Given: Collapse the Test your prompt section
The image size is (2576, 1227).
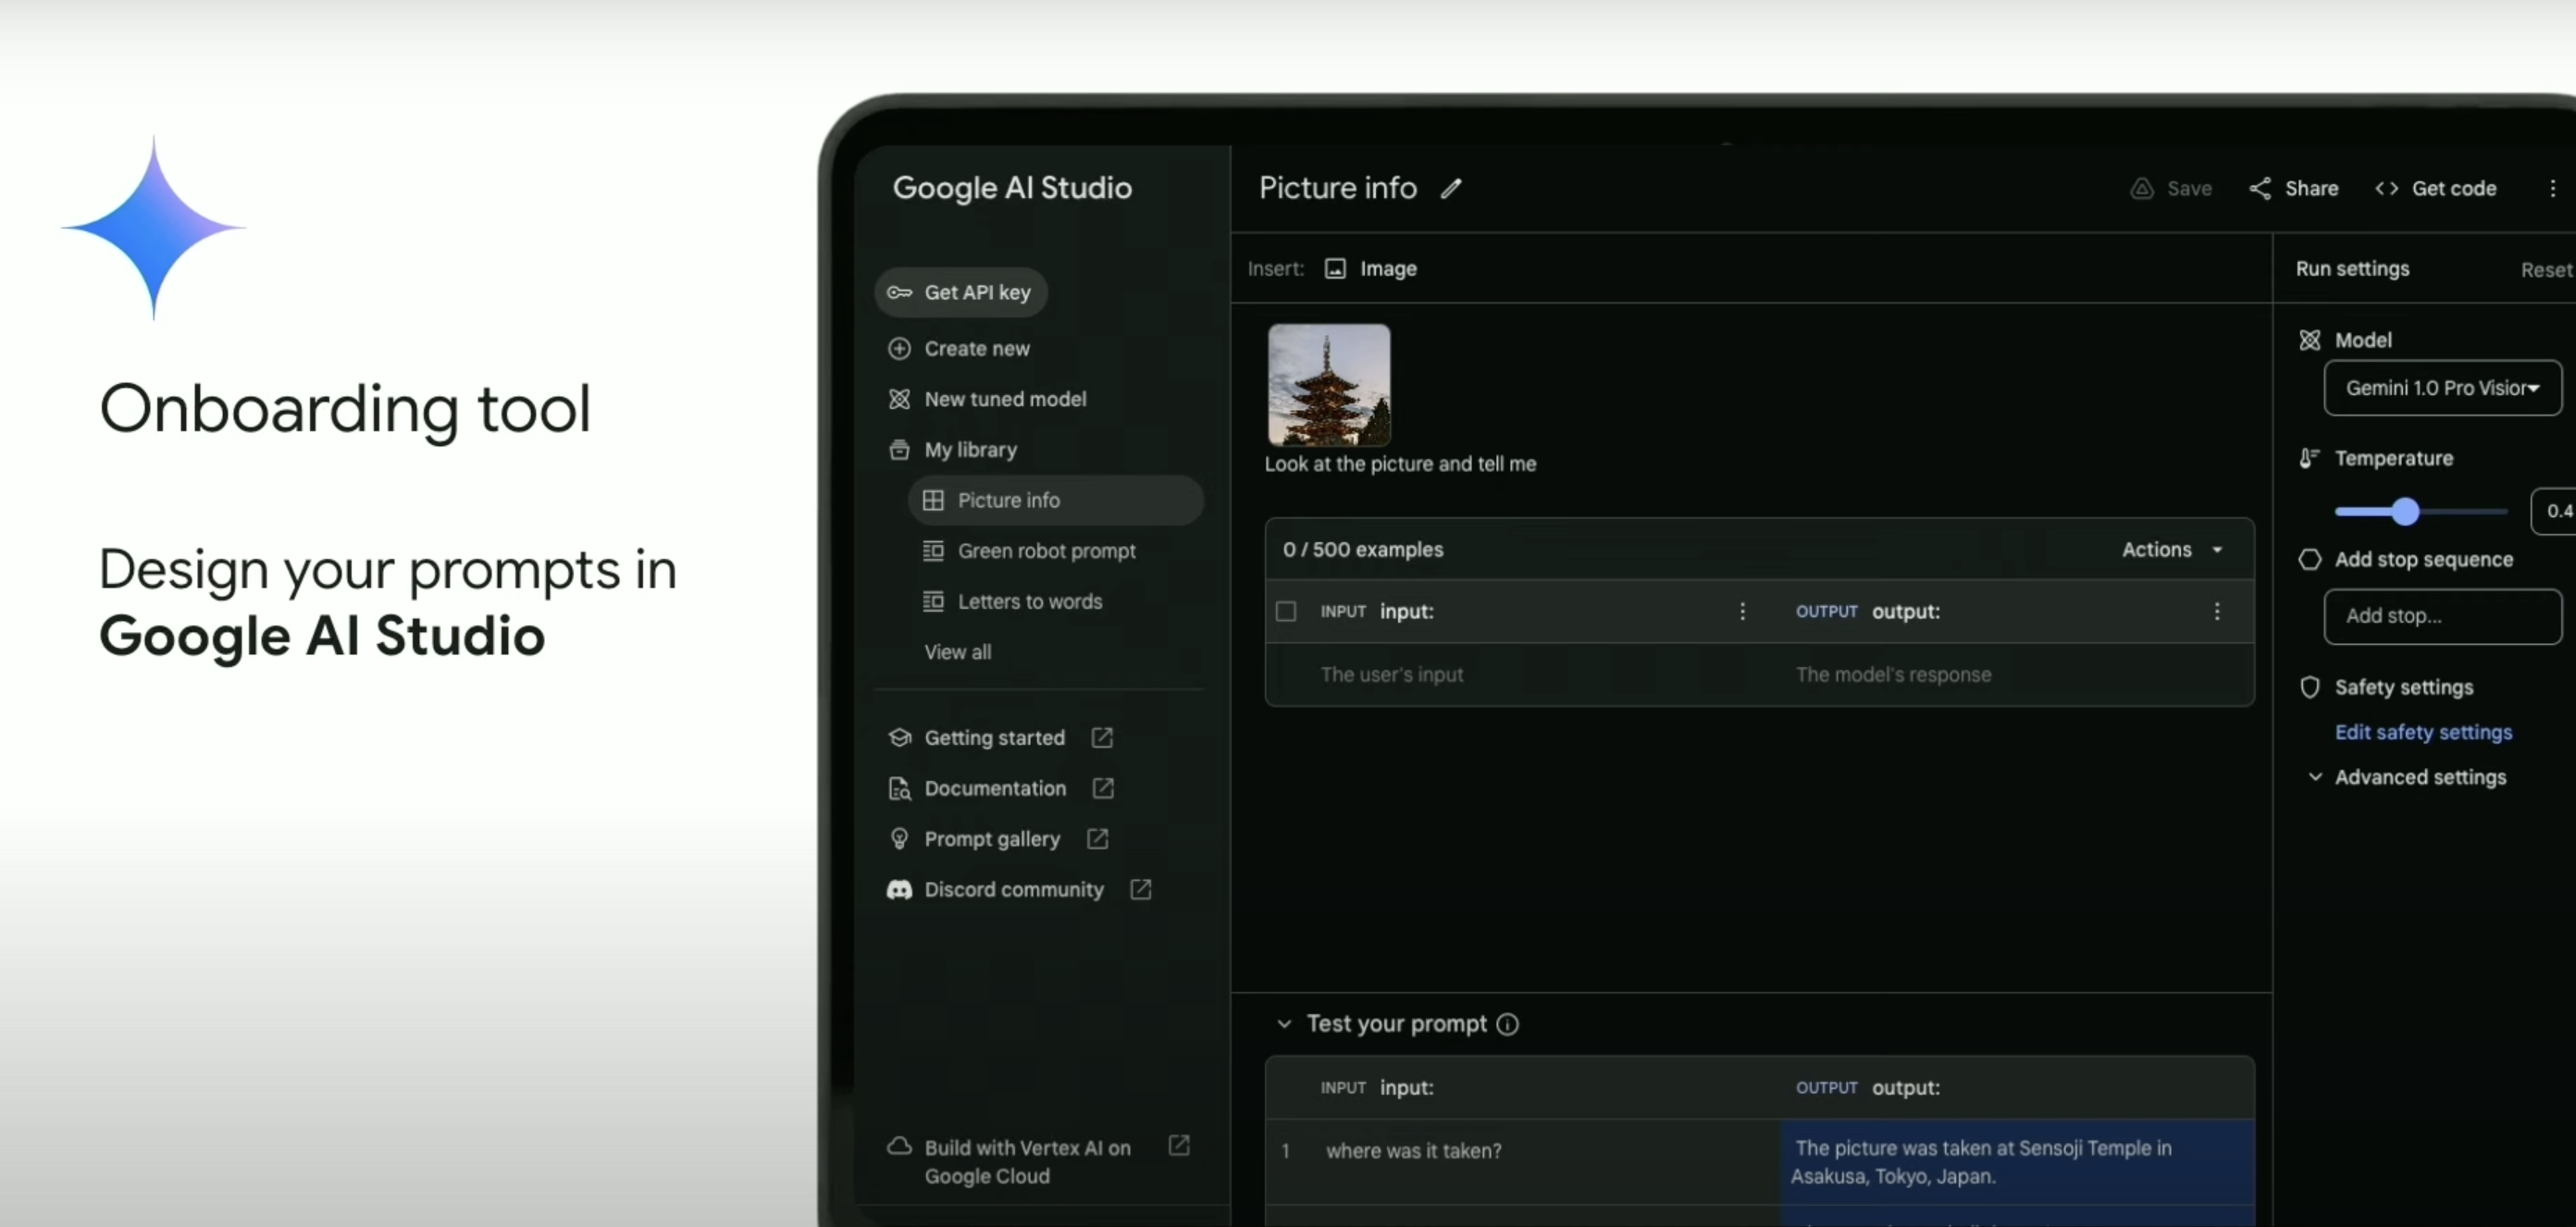Looking at the screenshot, I should point(1284,1024).
